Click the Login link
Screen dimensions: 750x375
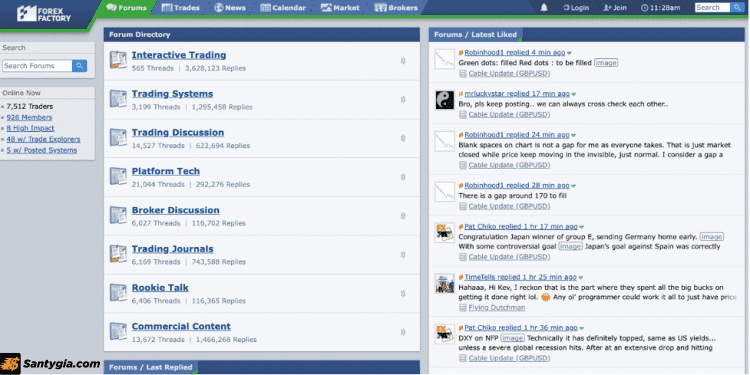coord(576,8)
